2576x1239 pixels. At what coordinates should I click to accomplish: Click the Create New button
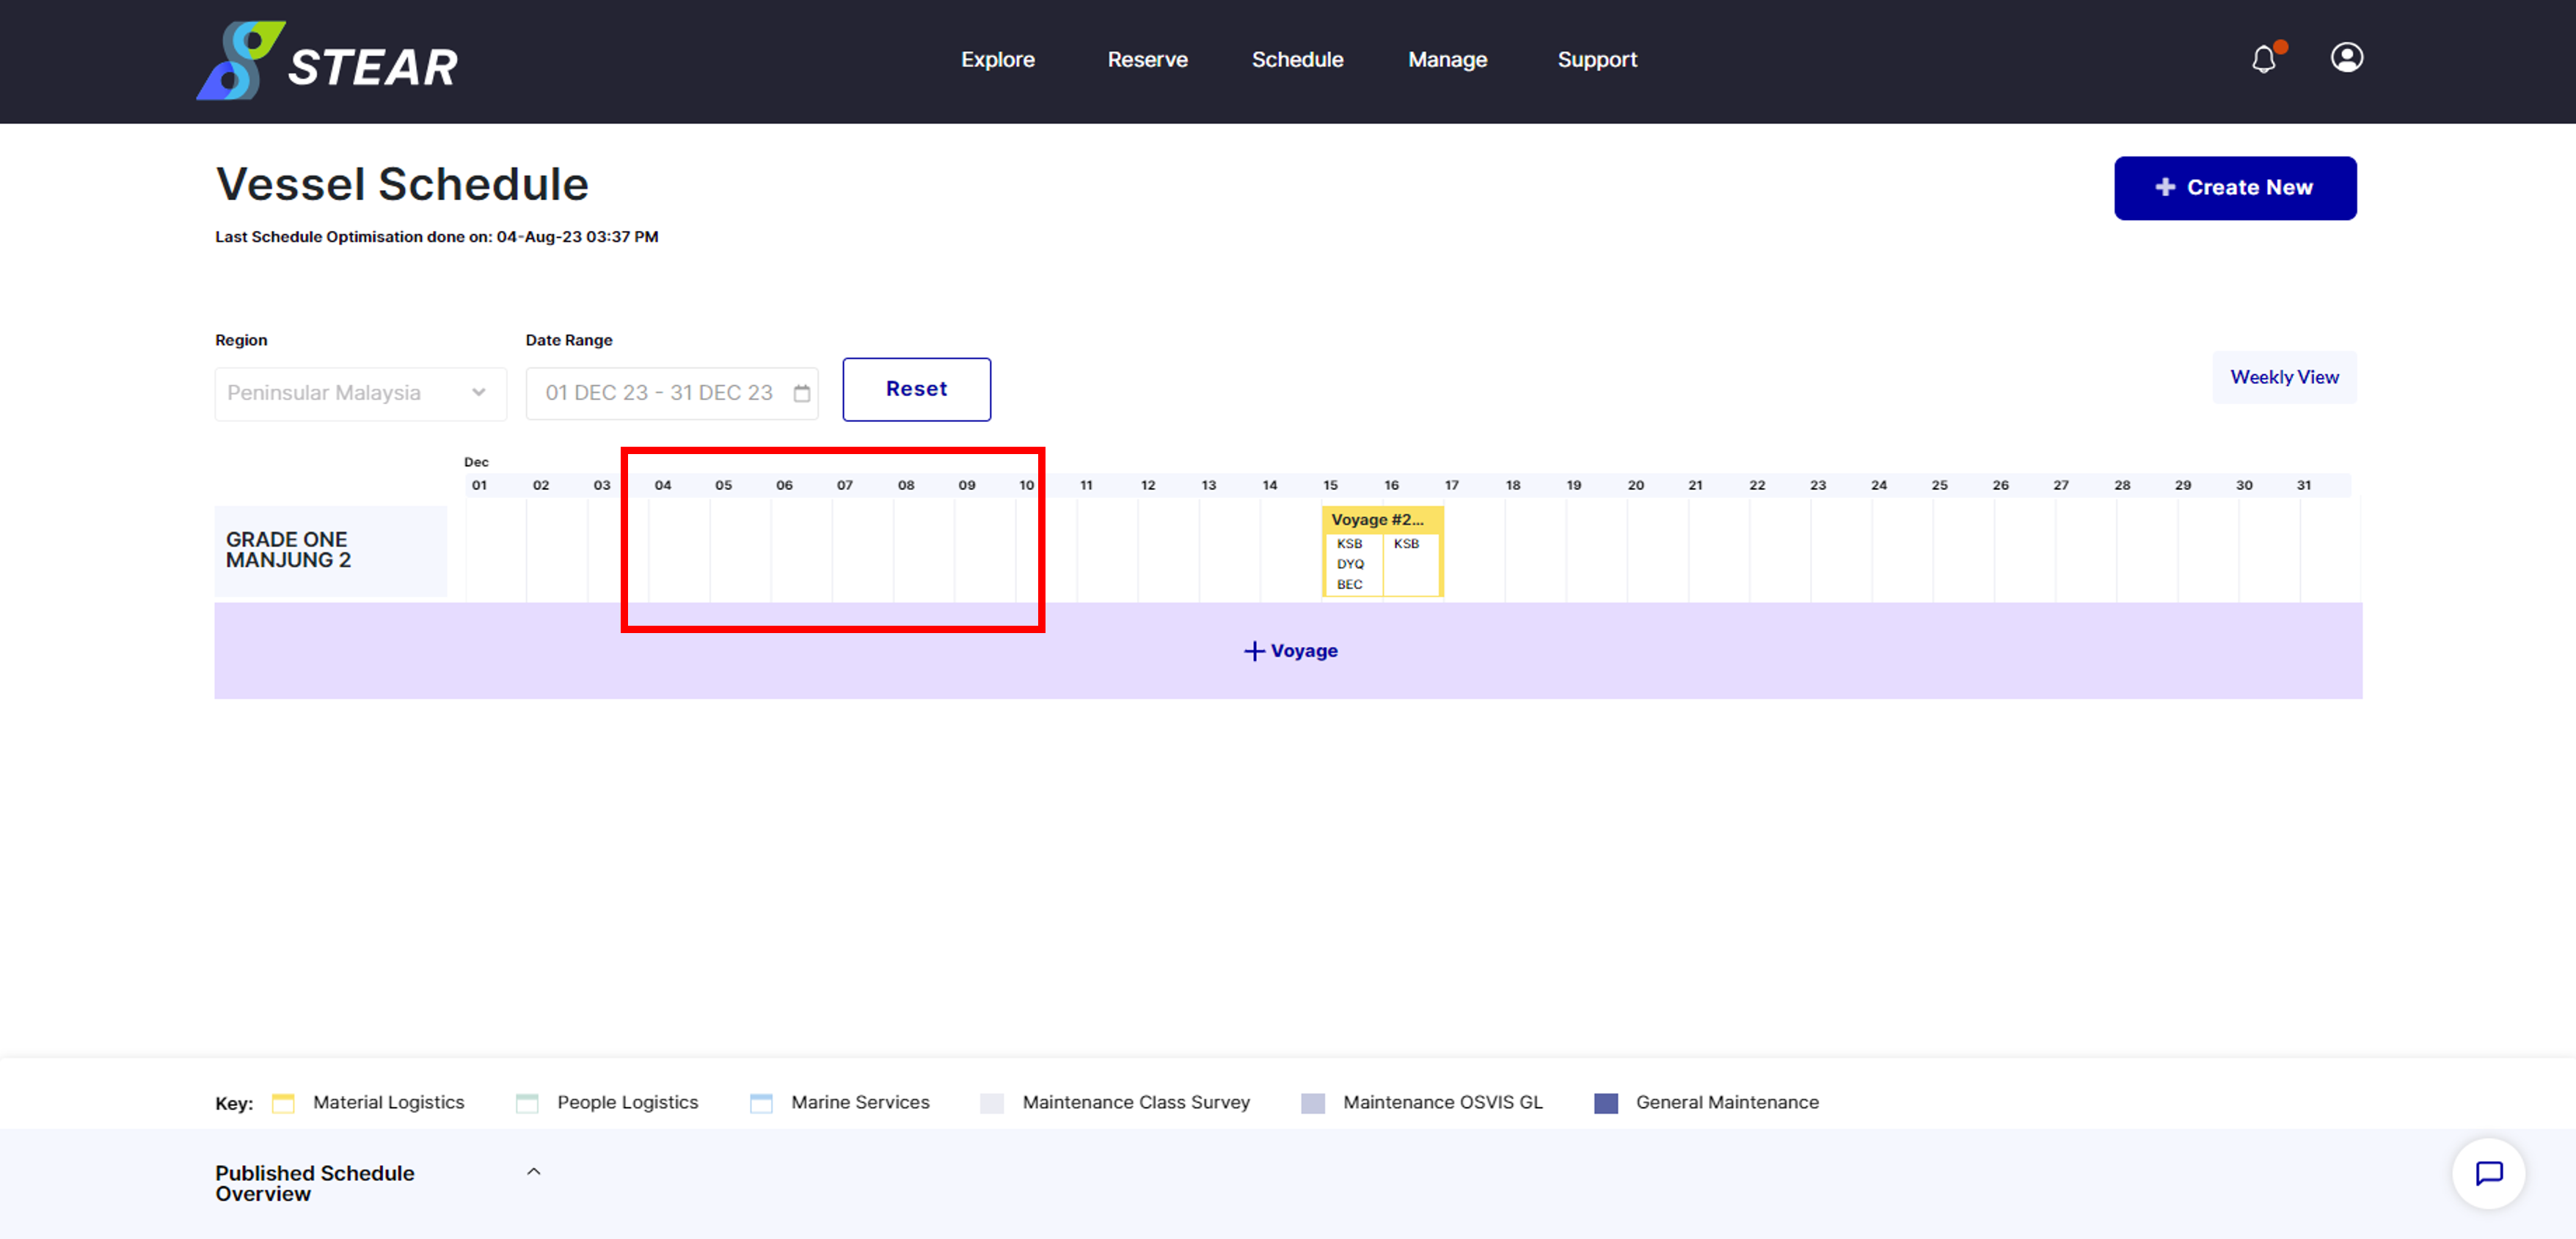point(2235,187)
